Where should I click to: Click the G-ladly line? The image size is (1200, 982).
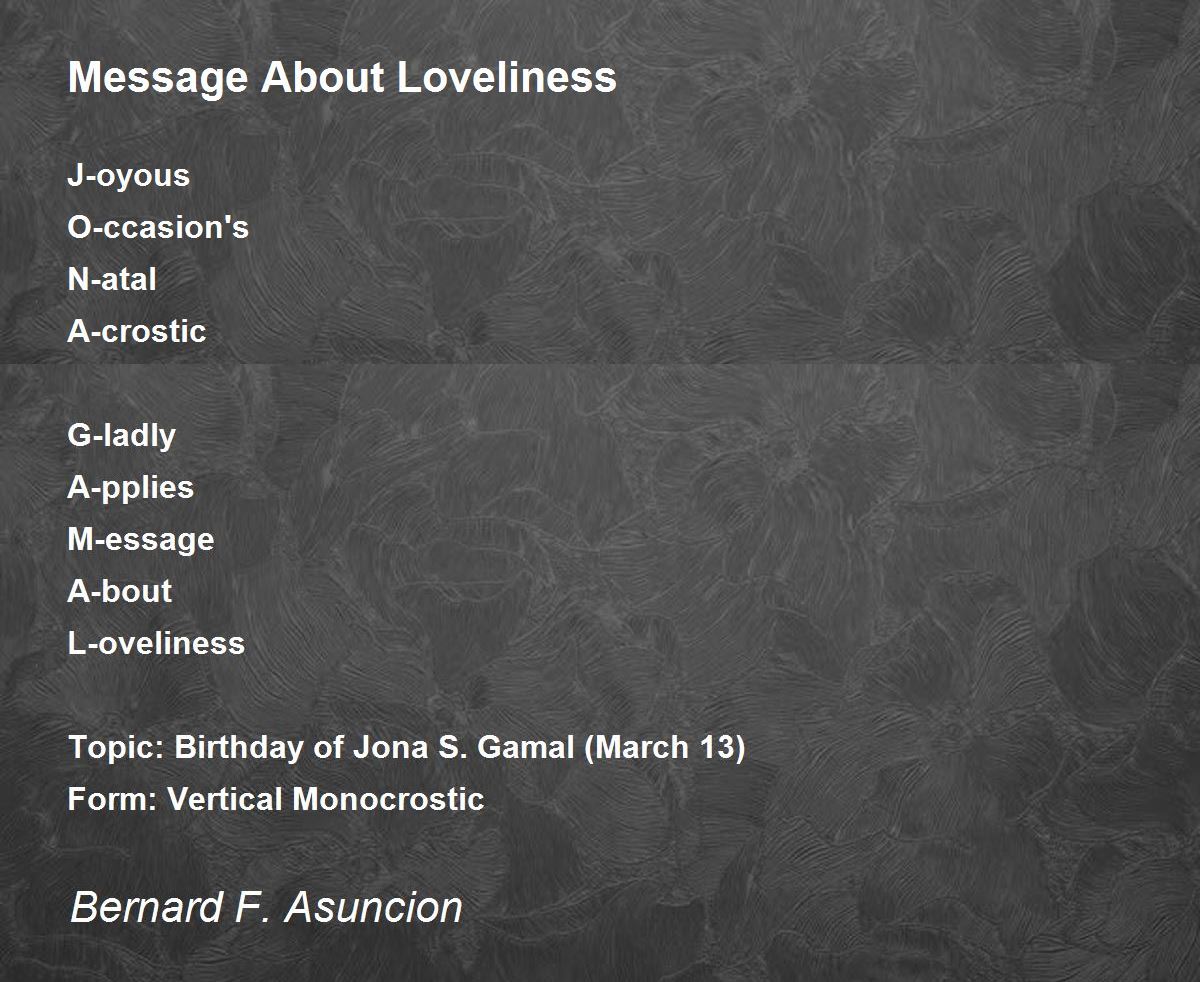click(x=121, y=436)
